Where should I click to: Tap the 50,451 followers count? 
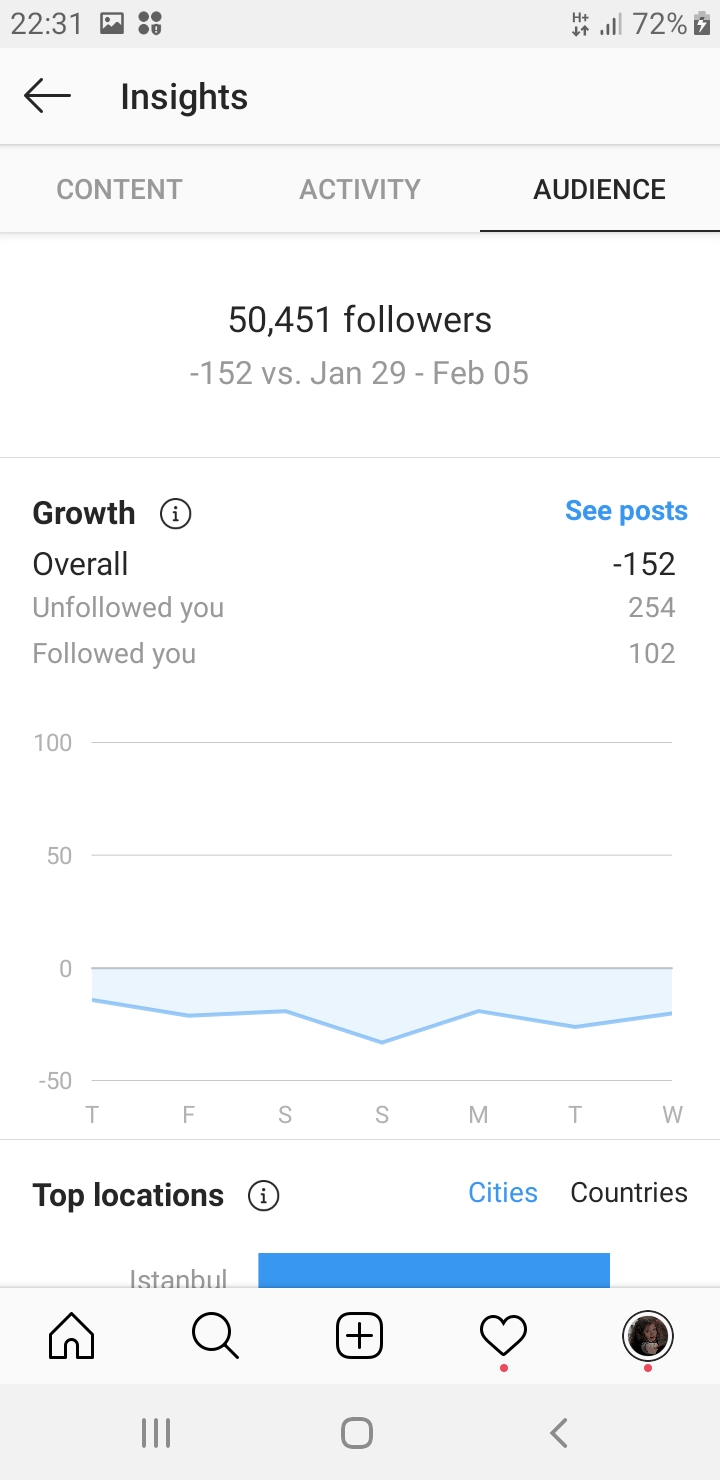[x=360, y=320]
